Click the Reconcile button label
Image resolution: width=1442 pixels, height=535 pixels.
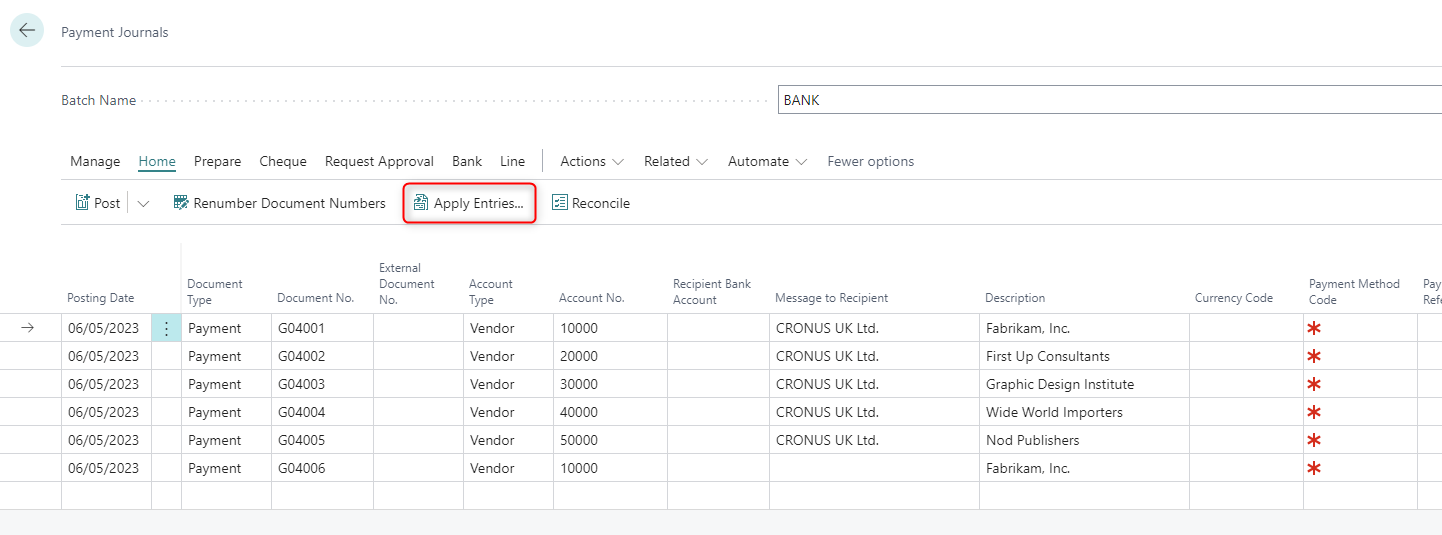601,203
